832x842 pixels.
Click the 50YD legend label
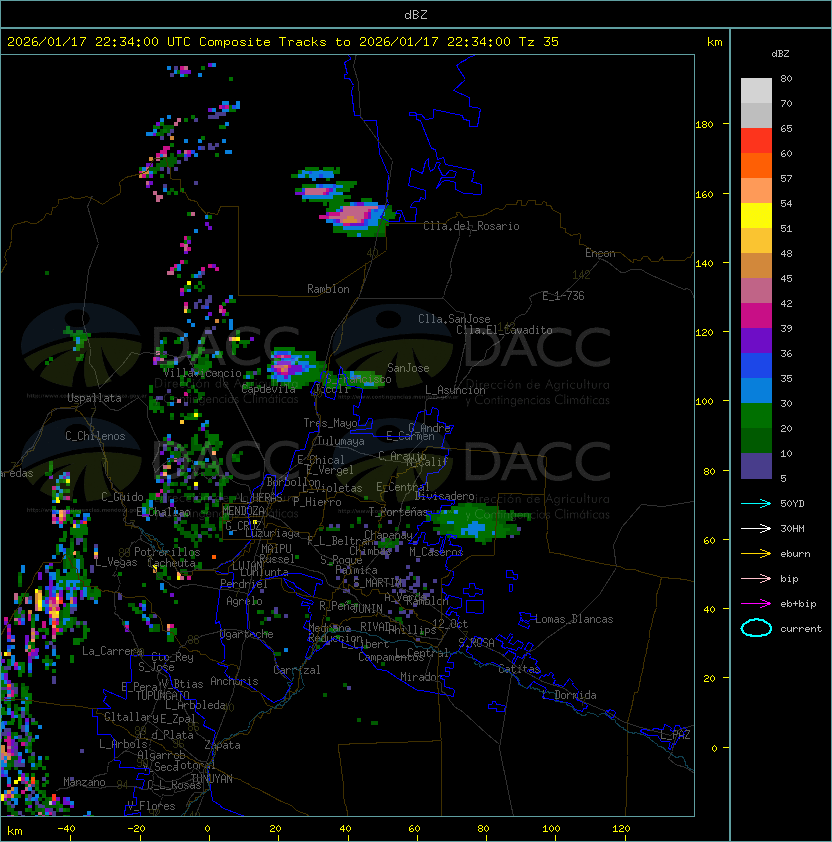coord(792,503)
